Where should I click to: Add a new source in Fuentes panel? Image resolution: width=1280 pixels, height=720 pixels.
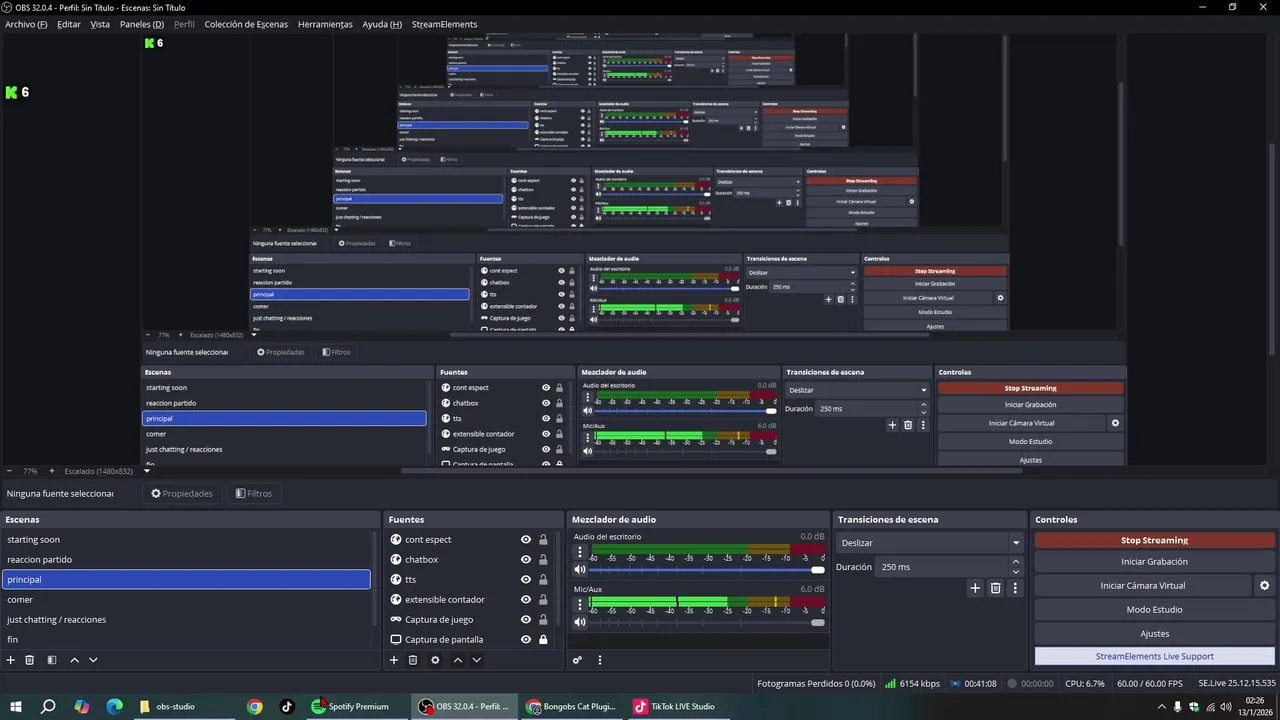394,660
